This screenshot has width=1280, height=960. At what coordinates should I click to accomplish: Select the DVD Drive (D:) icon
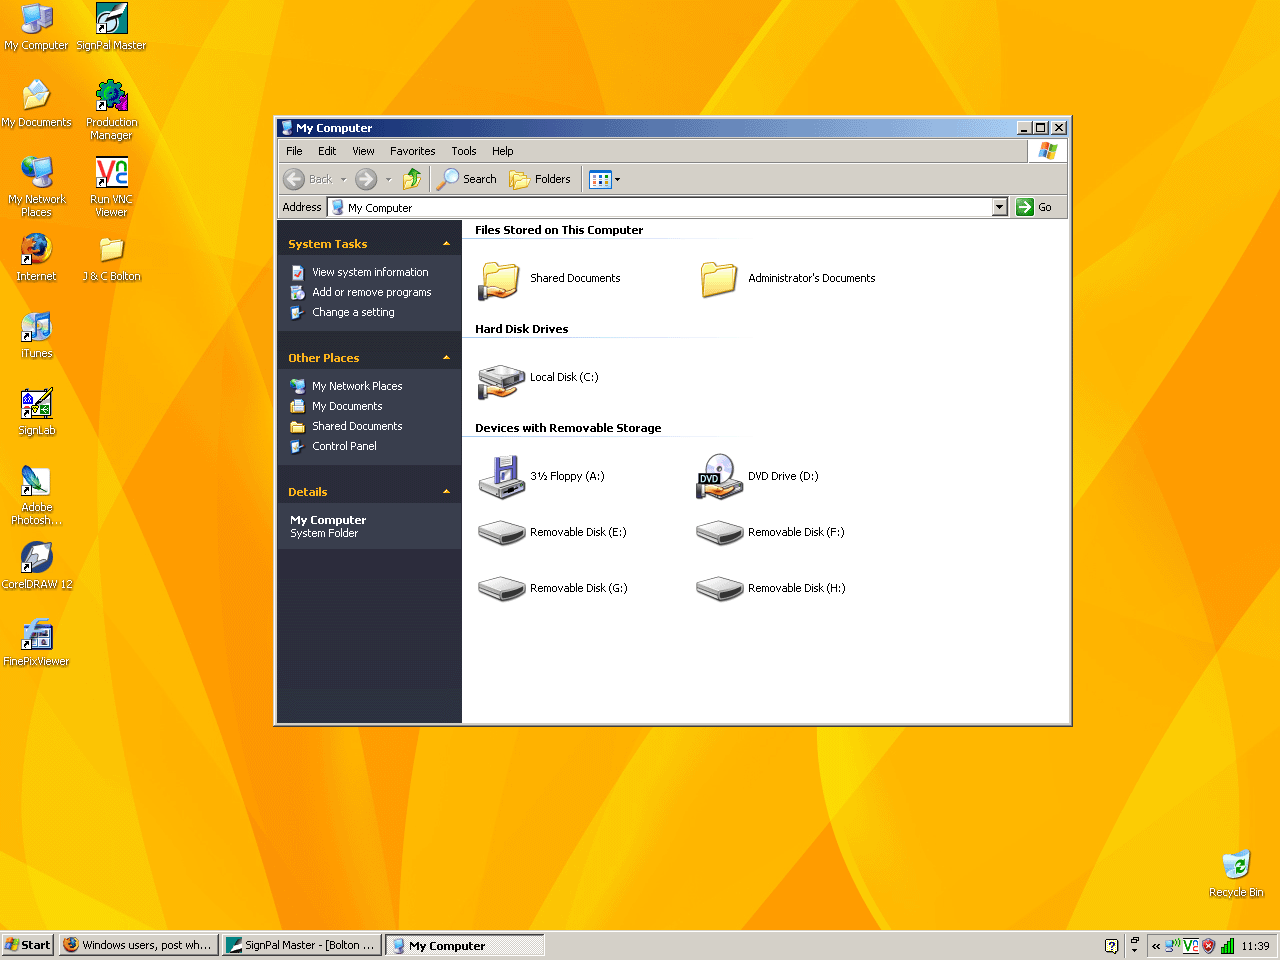click(719, 477)
